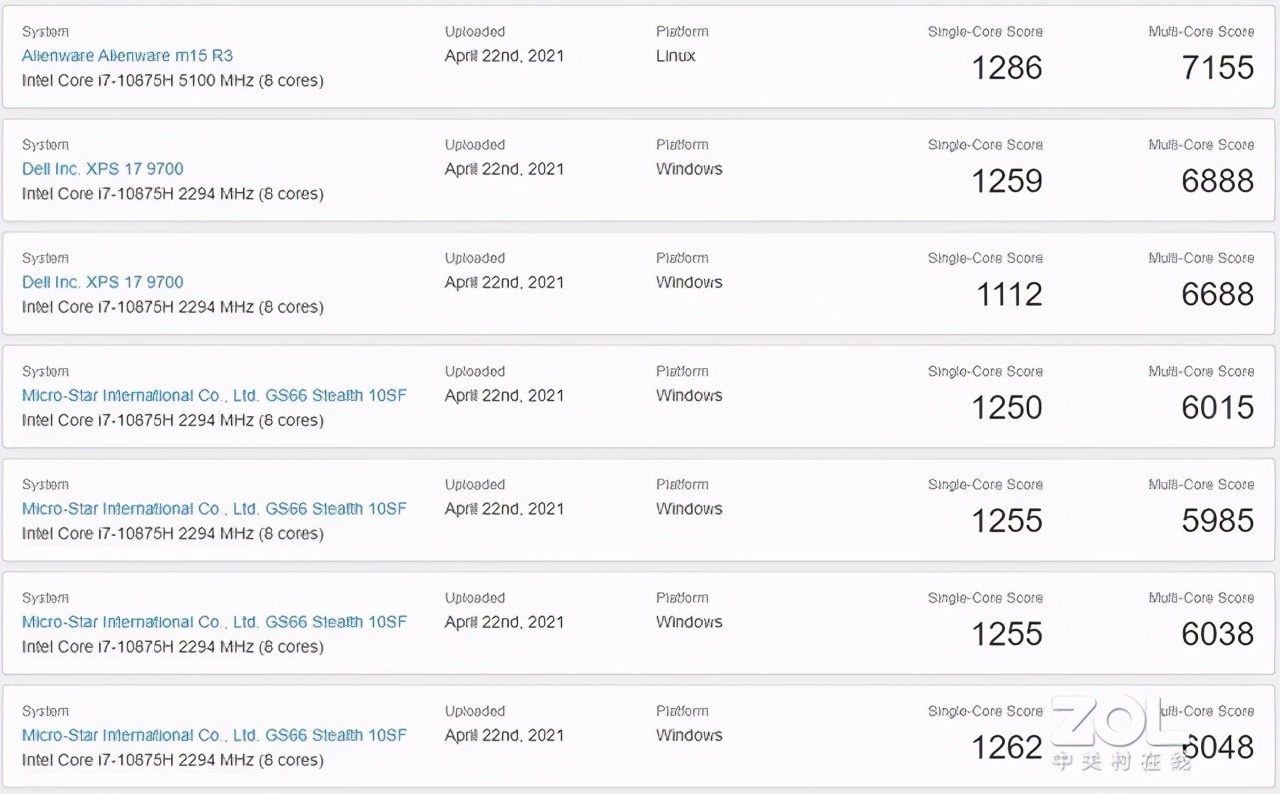Open Dell XPS 17 9700 result scoring 6688
Screen dimensions: 1280x794
click(103, 282)
